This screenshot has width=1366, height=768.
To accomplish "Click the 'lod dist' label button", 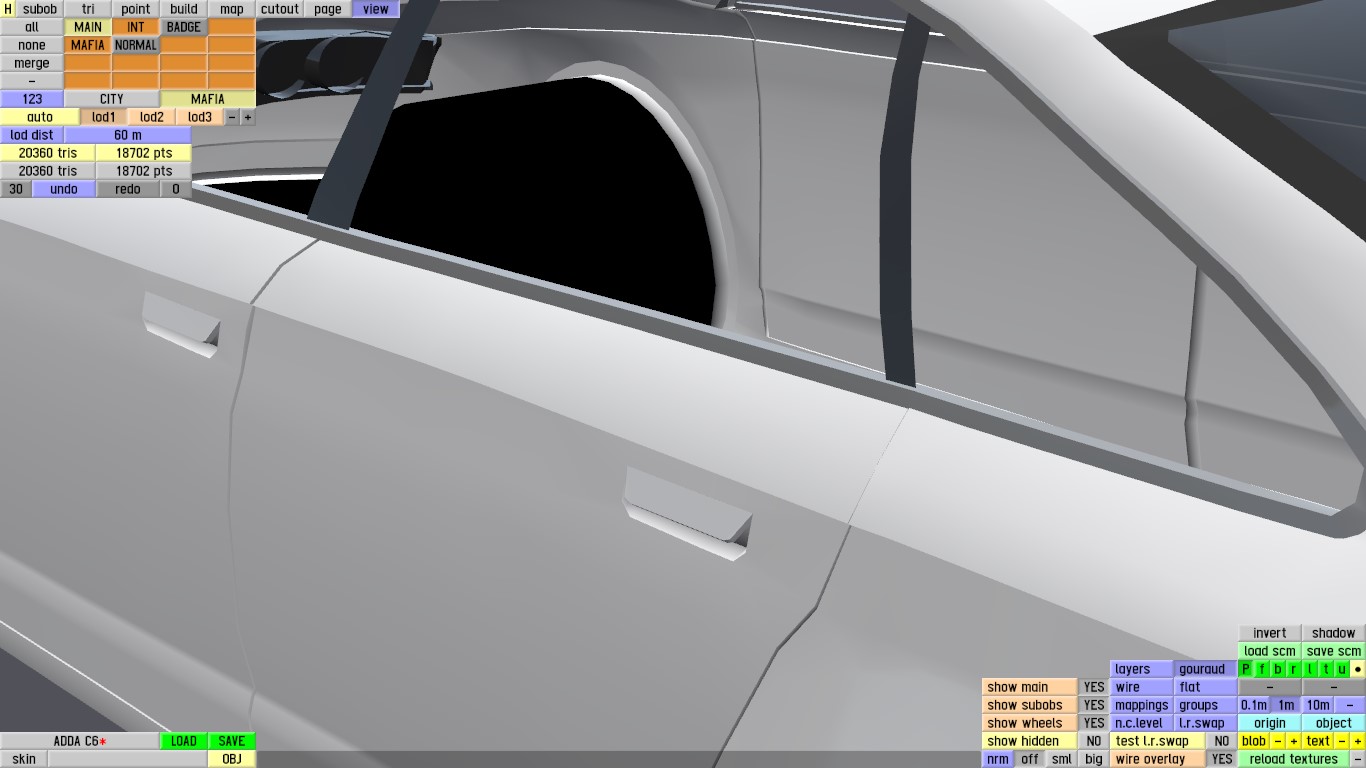I will (32, 135).
